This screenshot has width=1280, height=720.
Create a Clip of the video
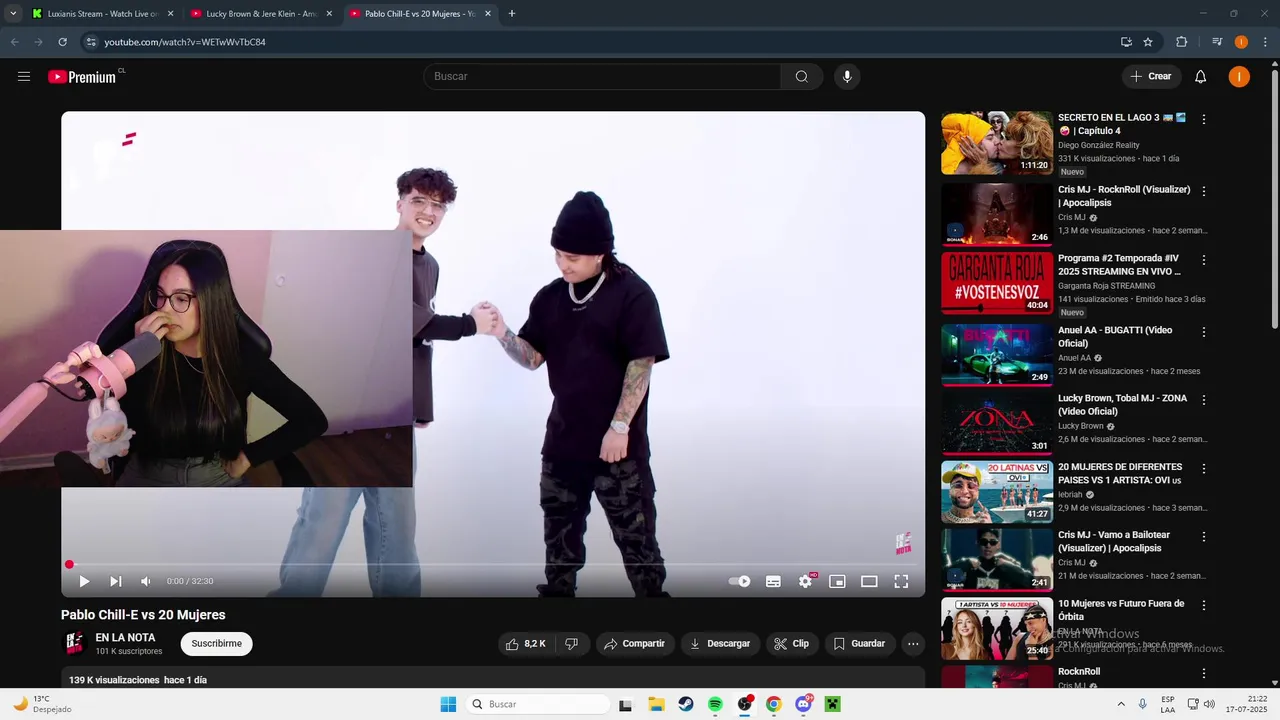pos(792,644)
